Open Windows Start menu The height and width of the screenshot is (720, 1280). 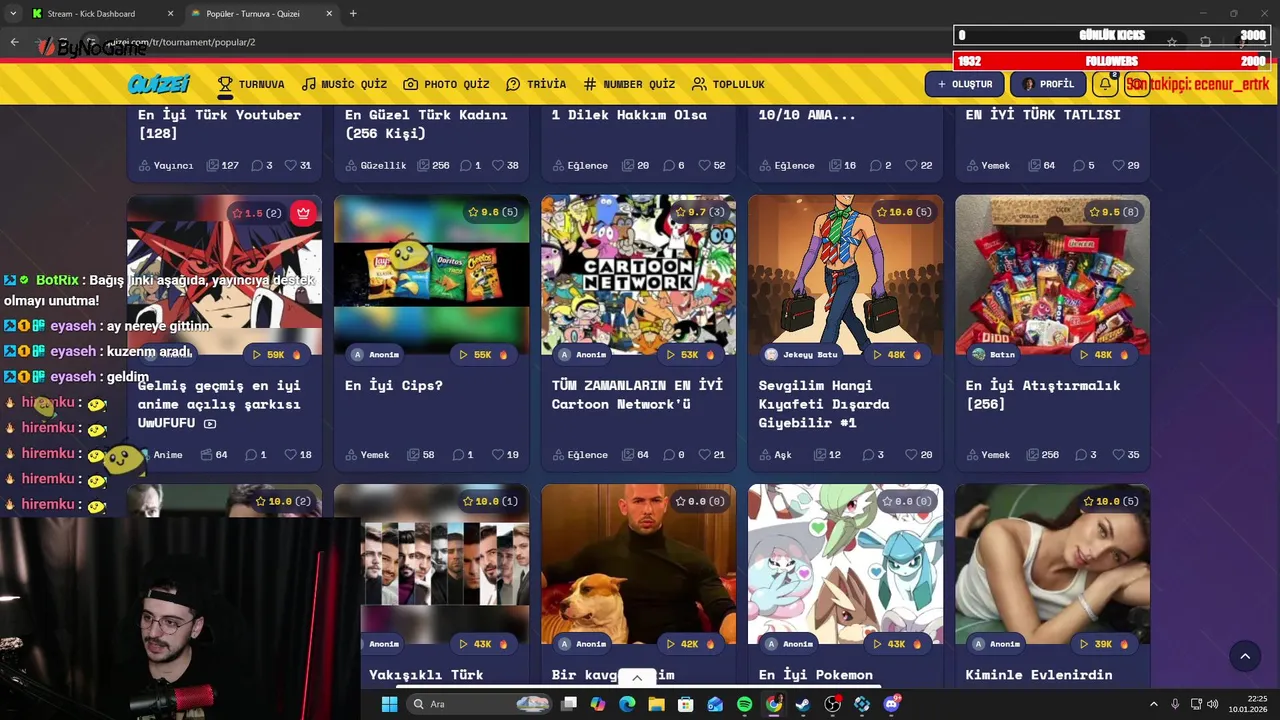(389, 704)
